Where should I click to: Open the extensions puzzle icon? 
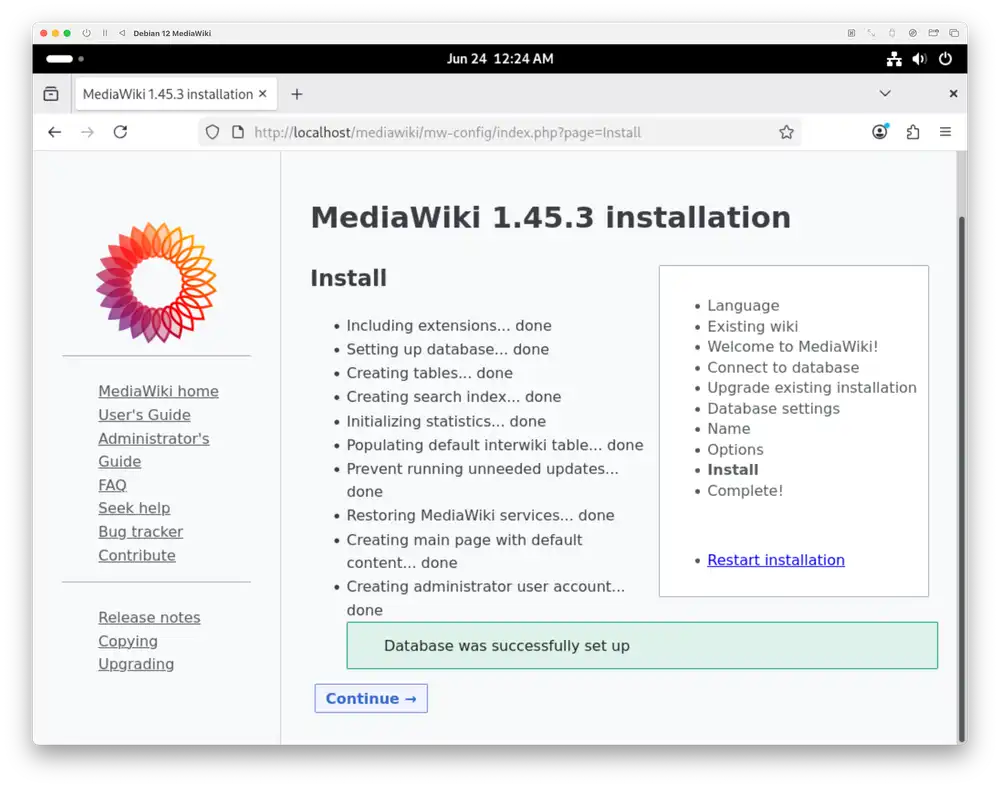(913, 132)
